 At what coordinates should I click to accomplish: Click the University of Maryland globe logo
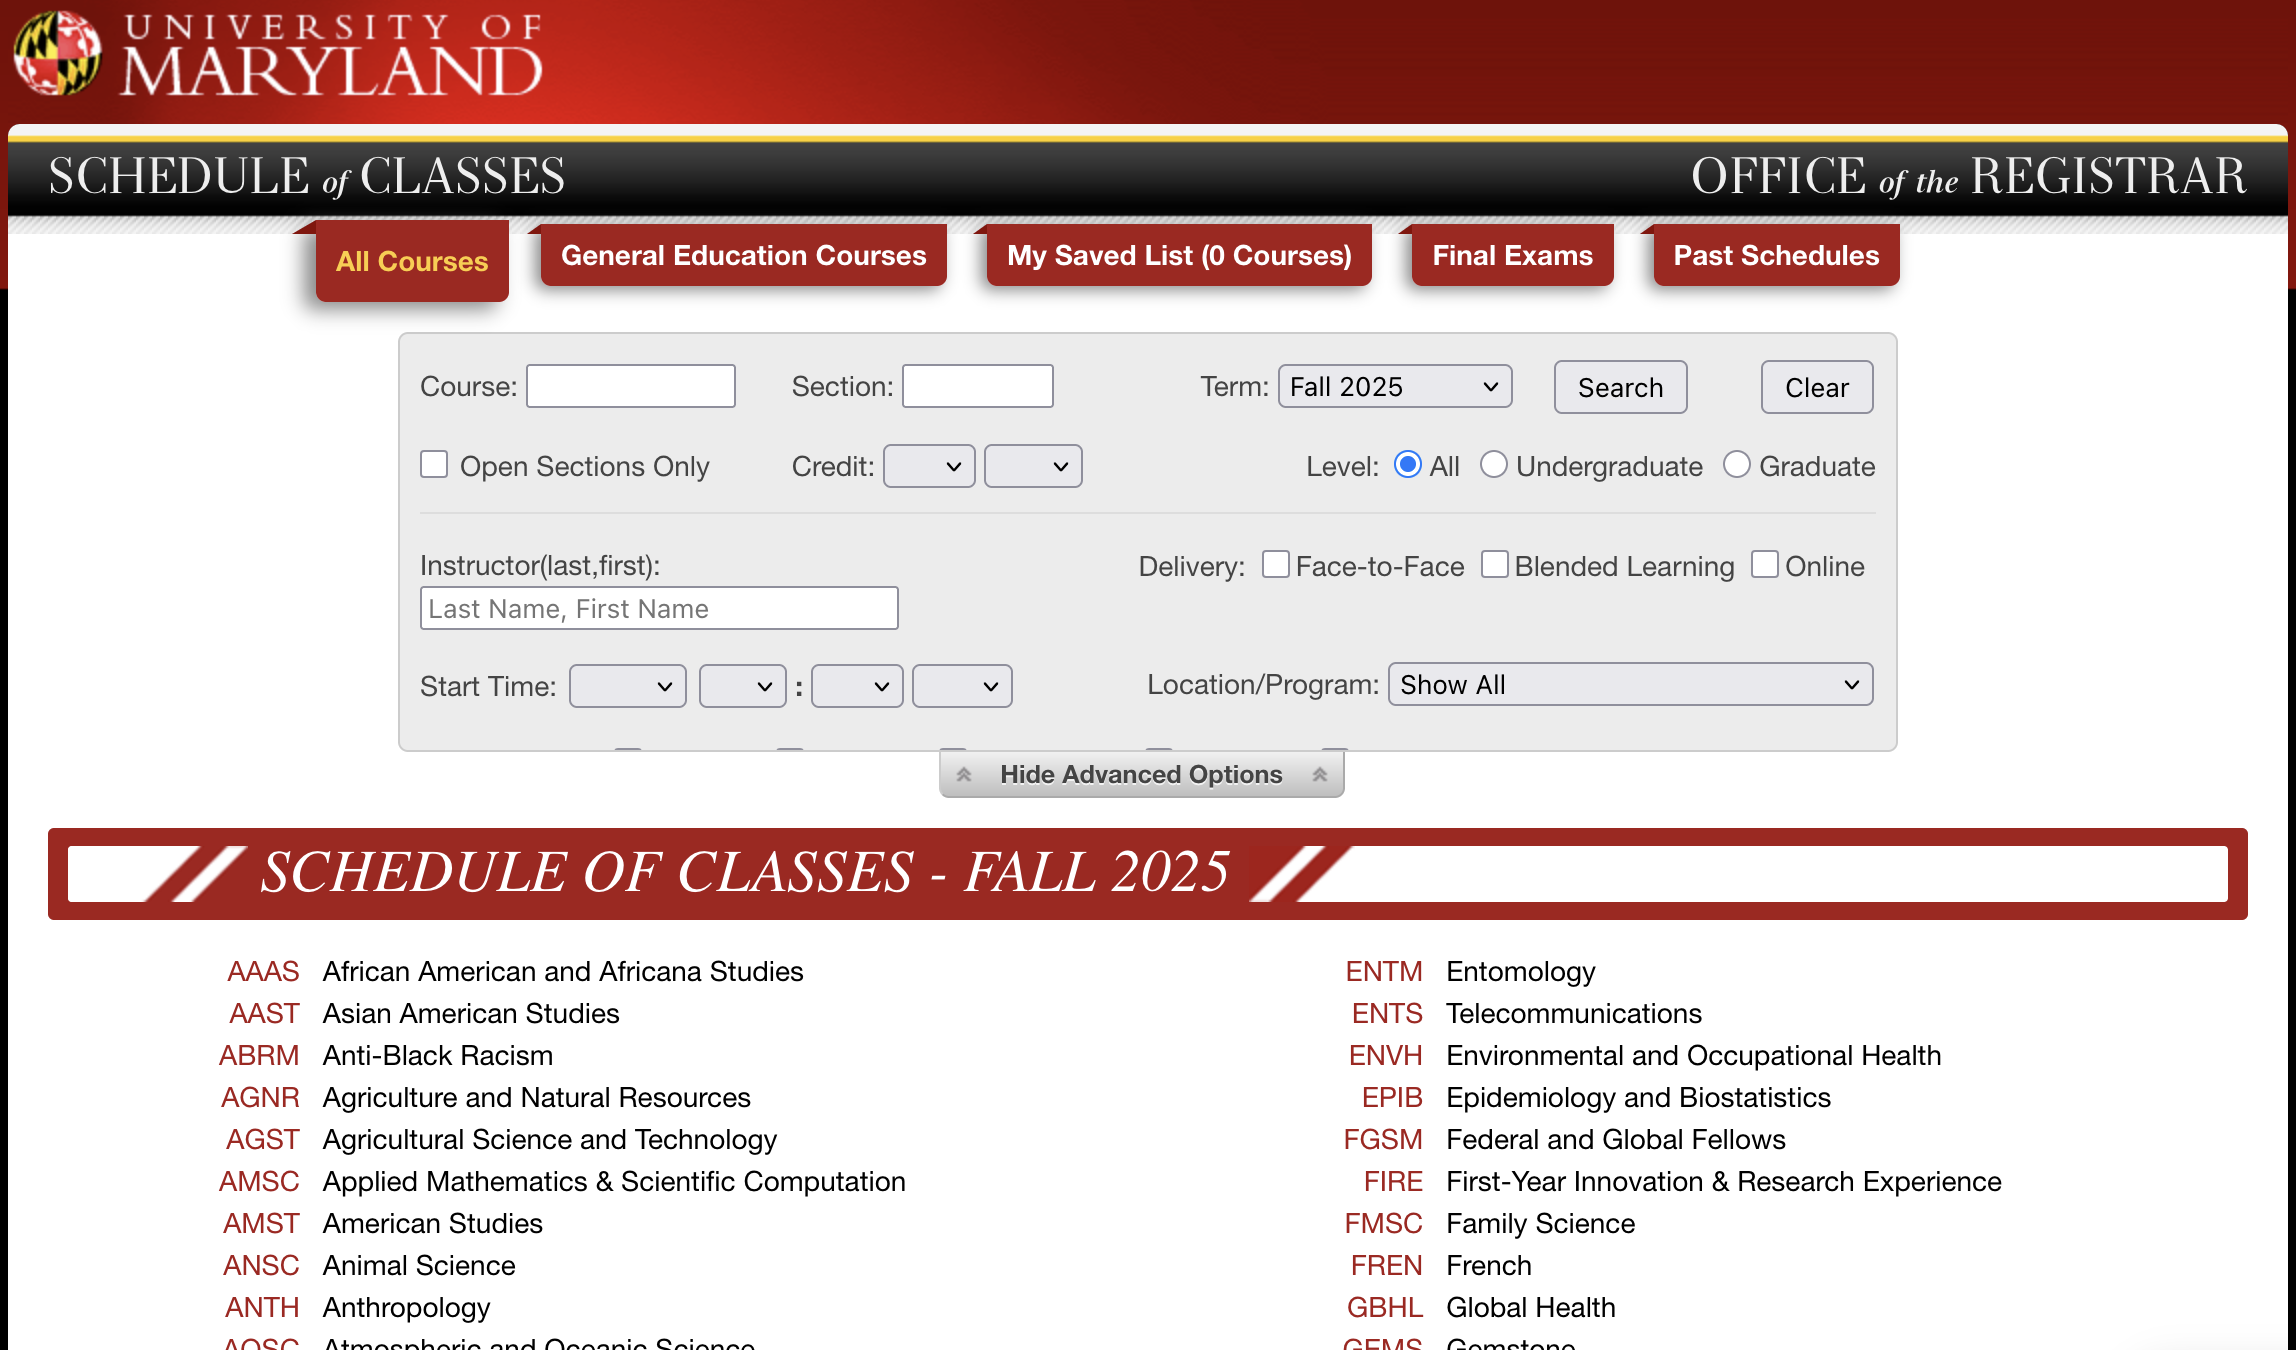57,53
